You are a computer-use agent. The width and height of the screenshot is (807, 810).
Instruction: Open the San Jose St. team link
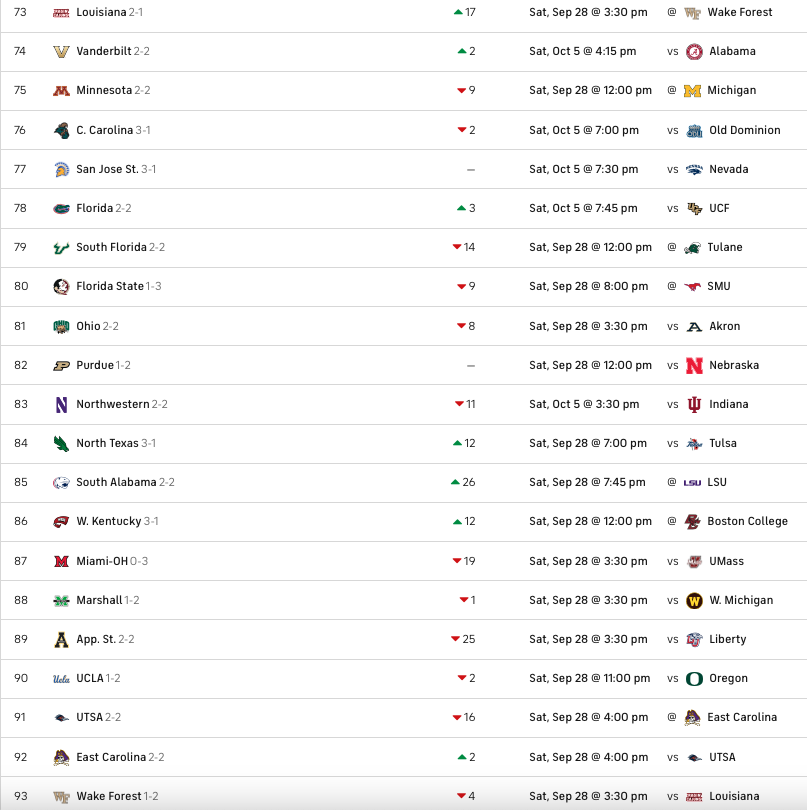(107, 170)
